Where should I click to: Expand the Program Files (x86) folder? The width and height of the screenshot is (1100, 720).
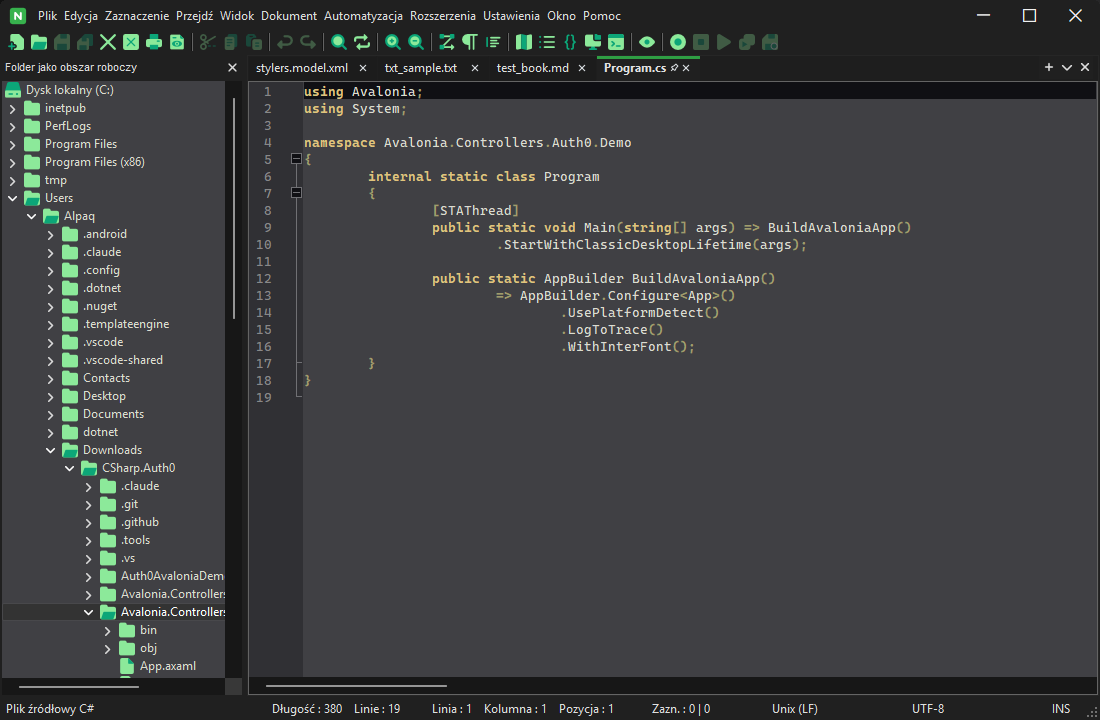click(x=13, y=162)
